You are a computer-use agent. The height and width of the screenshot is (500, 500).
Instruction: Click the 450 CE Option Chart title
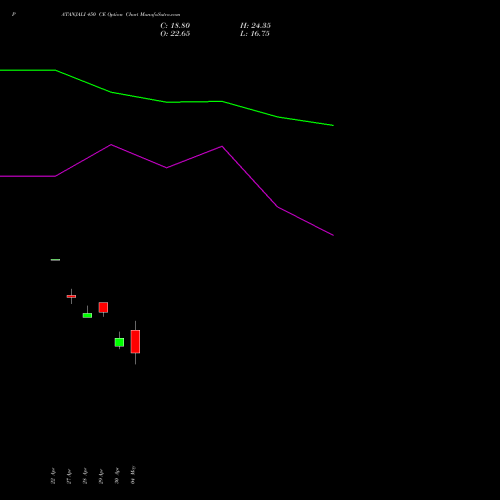tap(121, 15)
